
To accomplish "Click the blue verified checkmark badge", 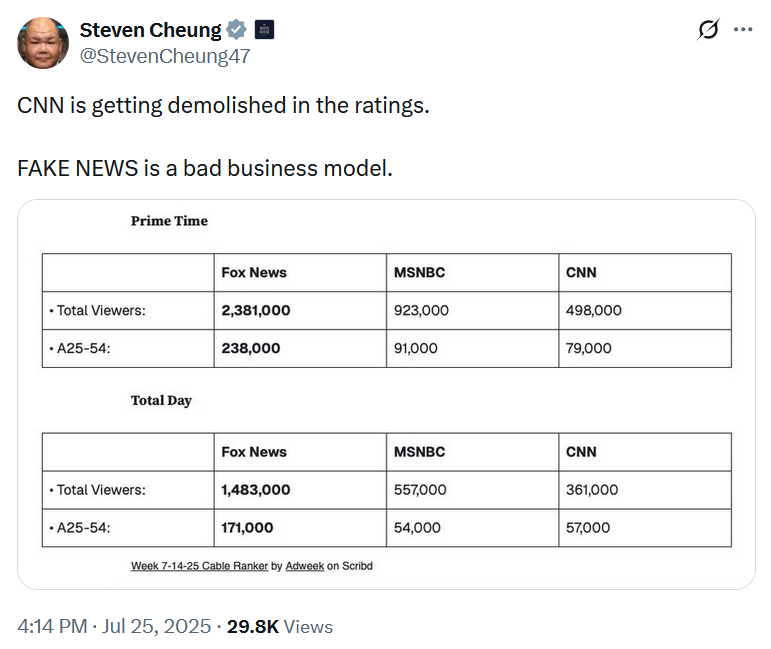I will coord(237,30).
